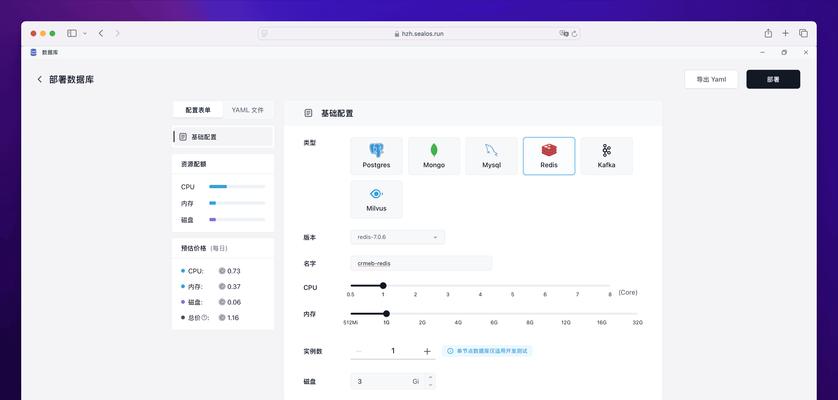Click the 512Mi label on memory scale
The width and height of the screenshot is (838, 400).
click(x=351, y=323)
